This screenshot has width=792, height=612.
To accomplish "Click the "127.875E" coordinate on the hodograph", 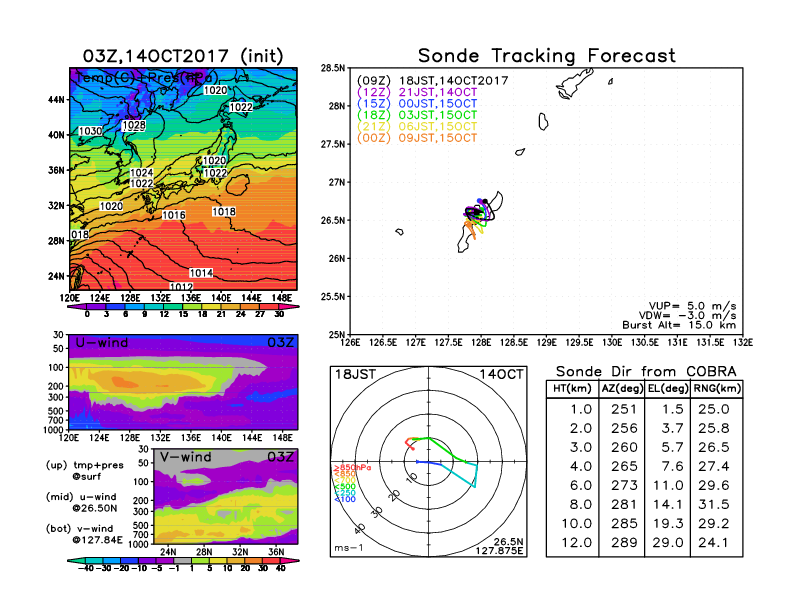I will [499, 551].
